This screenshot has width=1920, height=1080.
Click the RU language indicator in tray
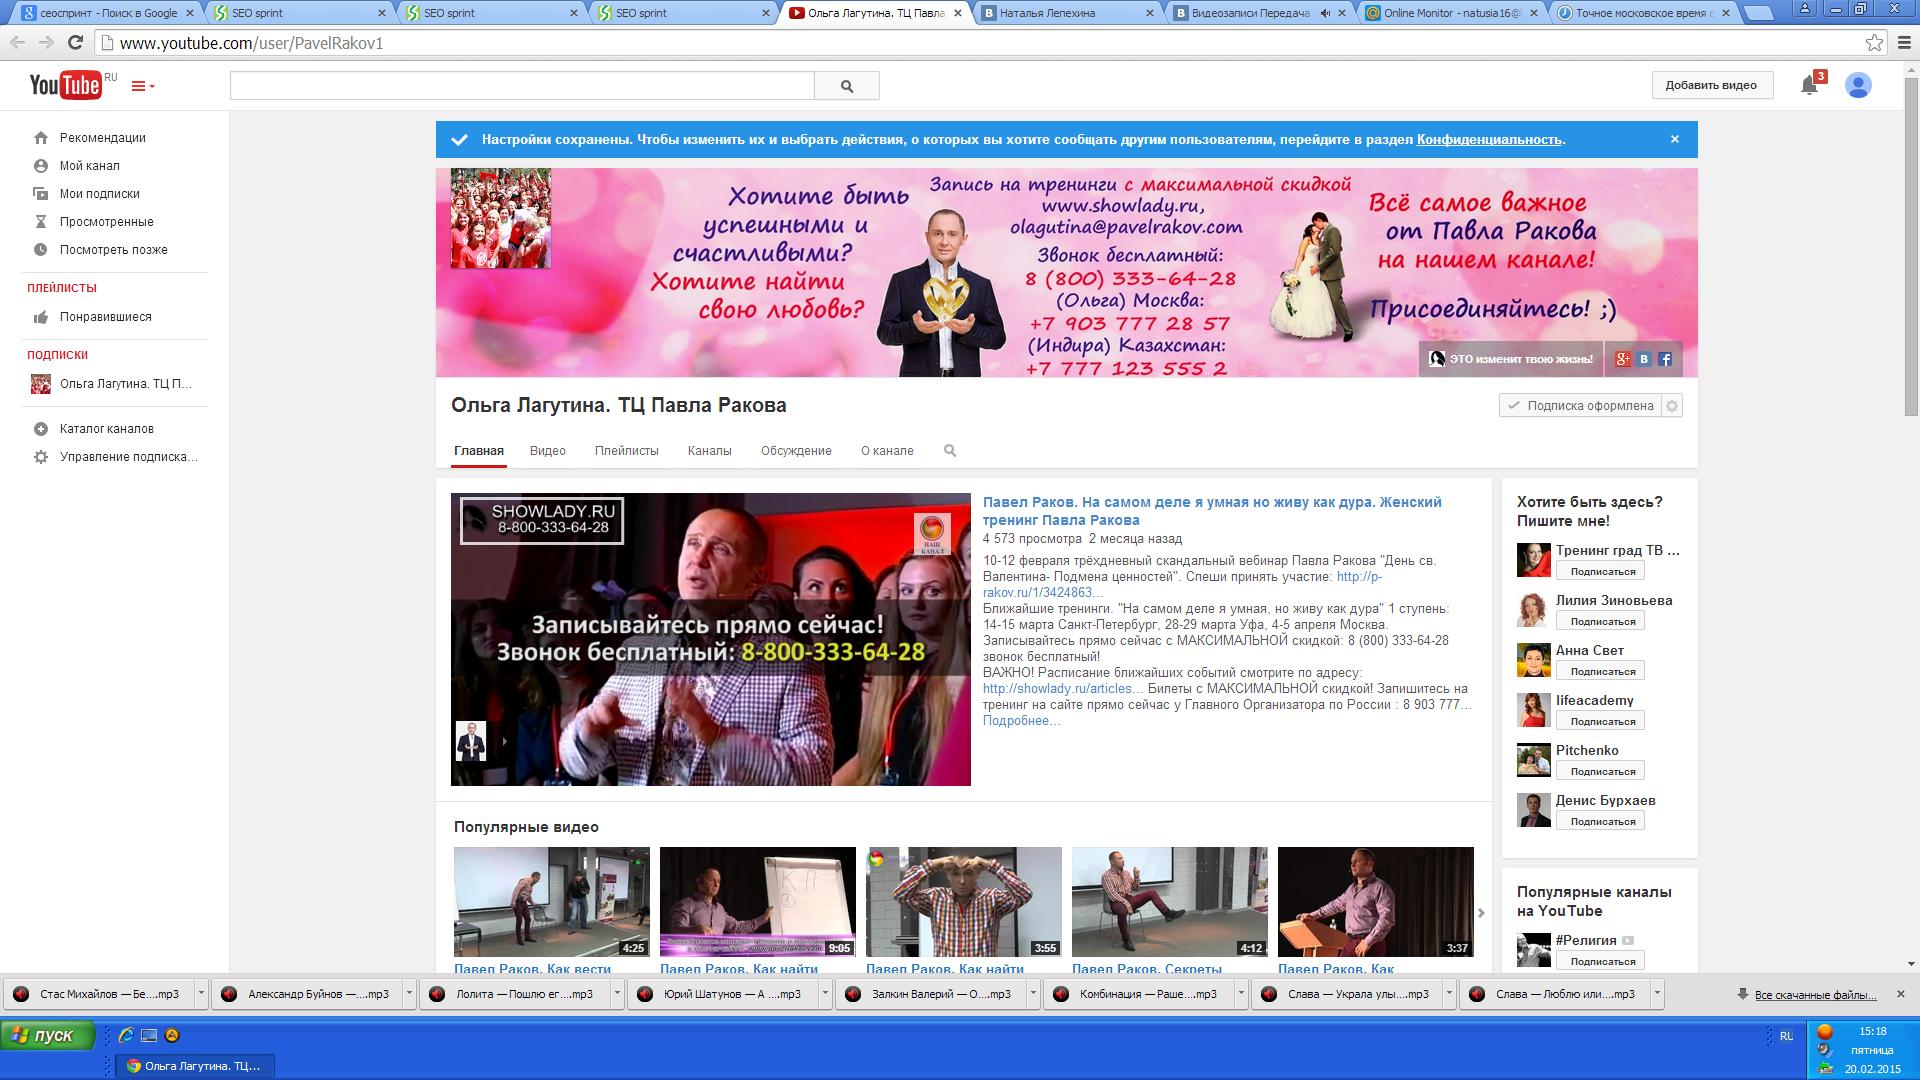click(1786, 1037)
